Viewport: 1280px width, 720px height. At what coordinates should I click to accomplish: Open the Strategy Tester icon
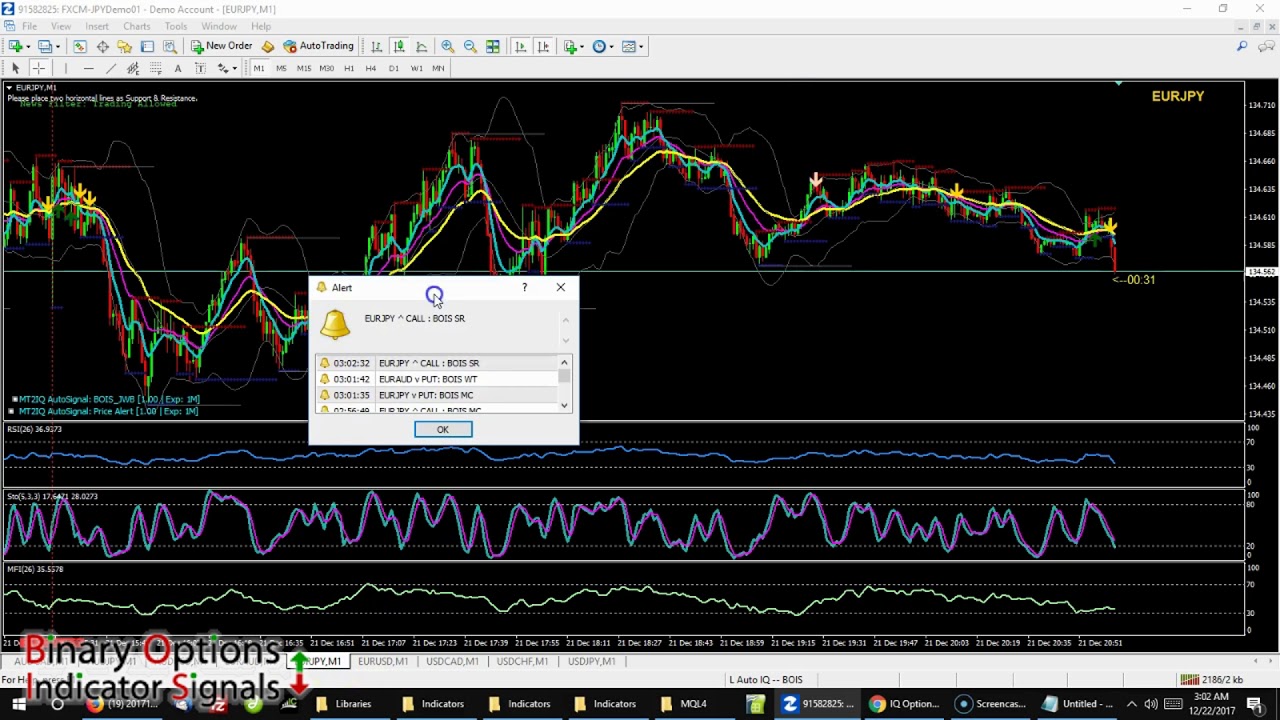(x=170, y=46)
